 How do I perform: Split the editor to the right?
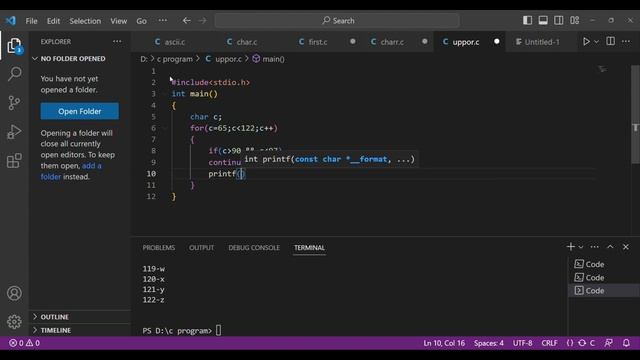click(x=611, y=41)
